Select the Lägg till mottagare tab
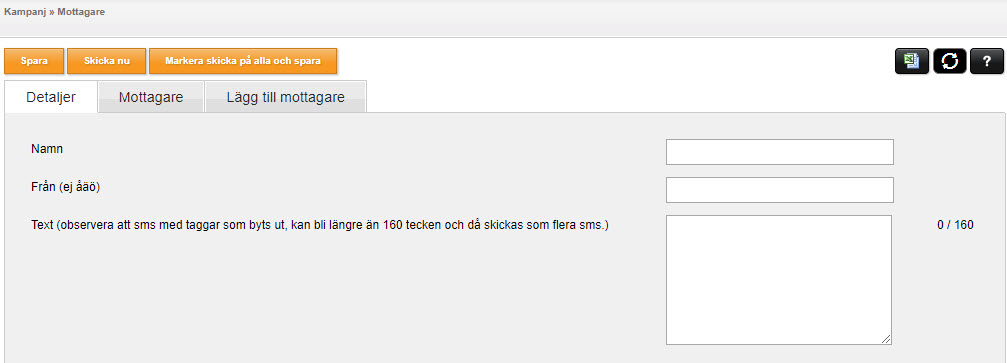The width and height of the screenshot is (1007, 363). click(x=286, y=97)
